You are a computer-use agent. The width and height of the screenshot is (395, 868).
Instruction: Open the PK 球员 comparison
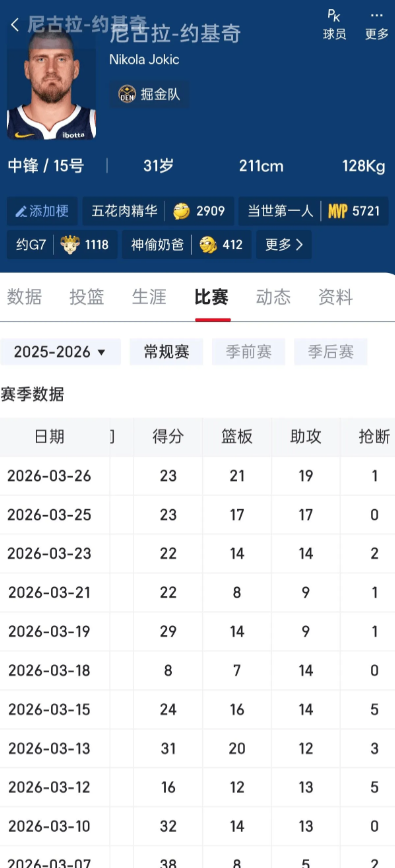tap(334, 25)
